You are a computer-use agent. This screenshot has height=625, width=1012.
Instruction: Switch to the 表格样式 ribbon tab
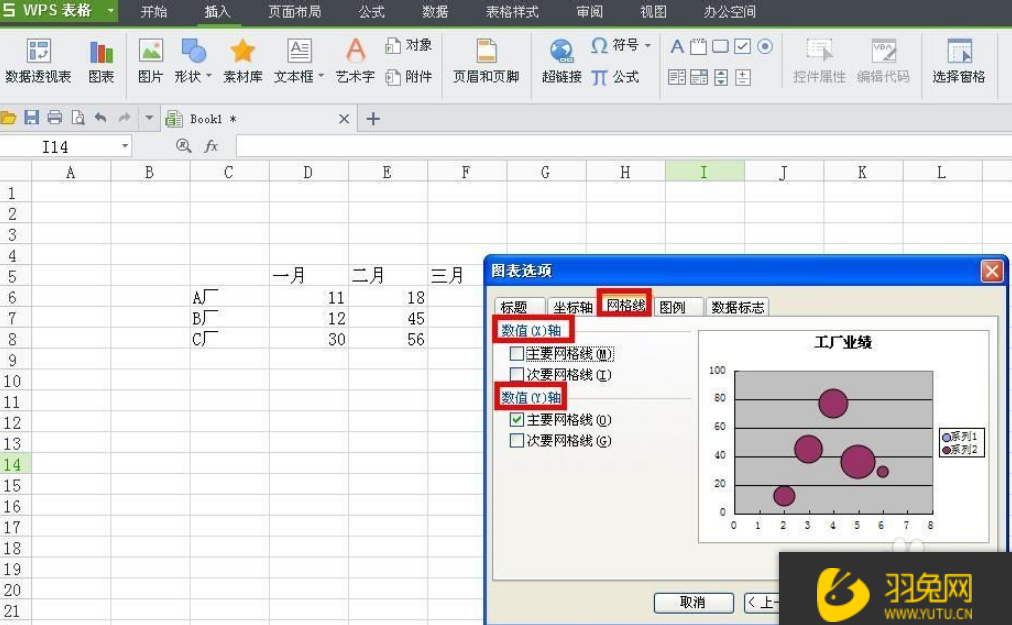click(x=512, y=12)
